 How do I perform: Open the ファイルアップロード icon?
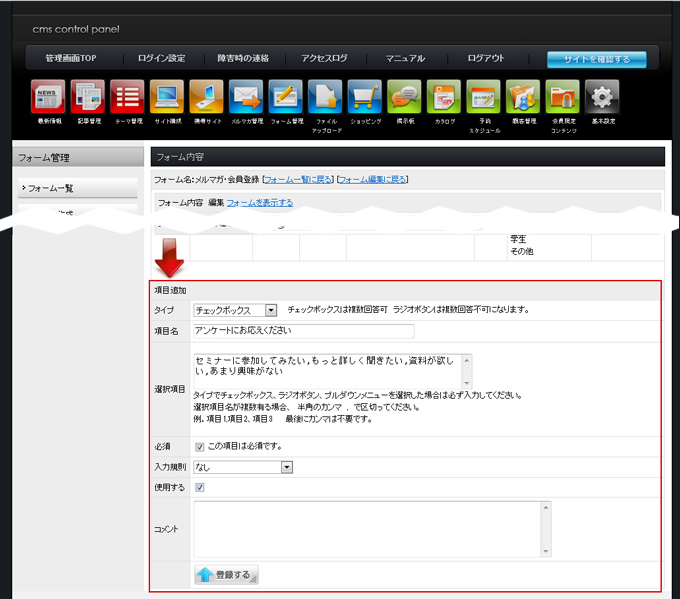pos(325,97)
